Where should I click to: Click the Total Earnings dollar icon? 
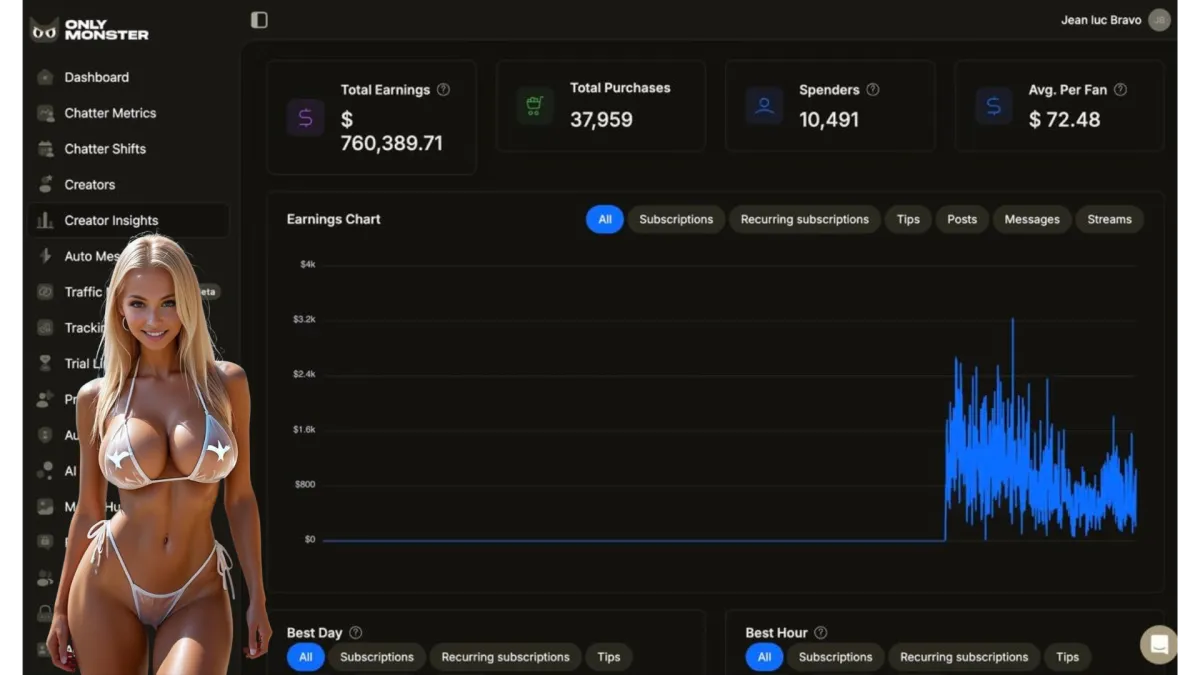click(306, 117)
